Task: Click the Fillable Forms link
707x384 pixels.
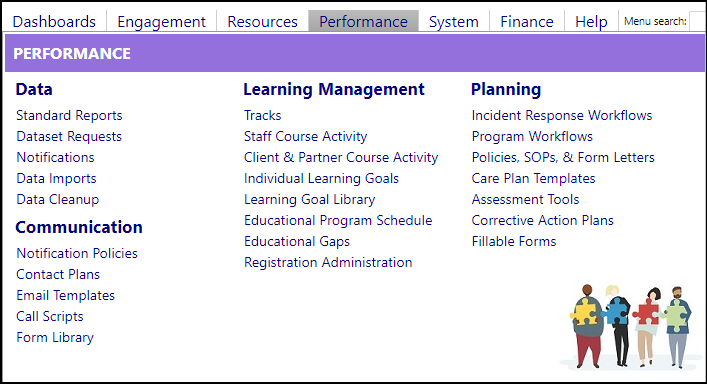Action: pos(514,241)
